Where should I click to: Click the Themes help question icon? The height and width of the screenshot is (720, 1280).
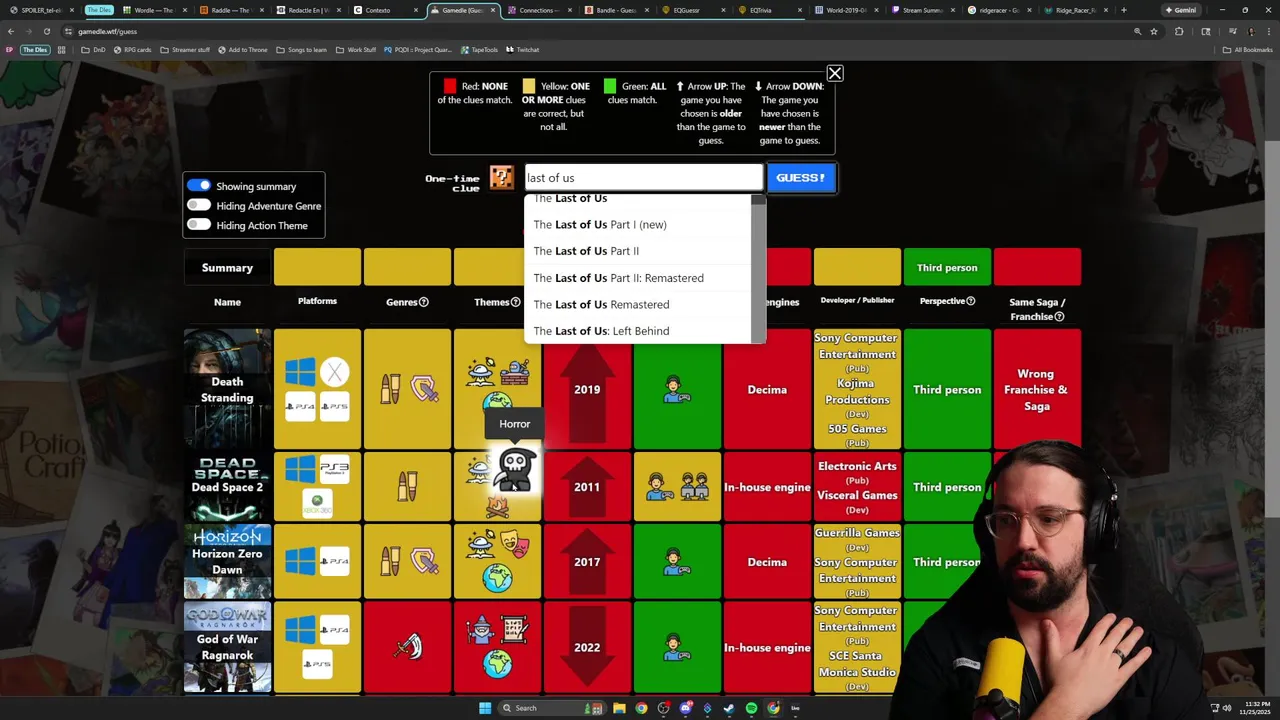(515, 302)
